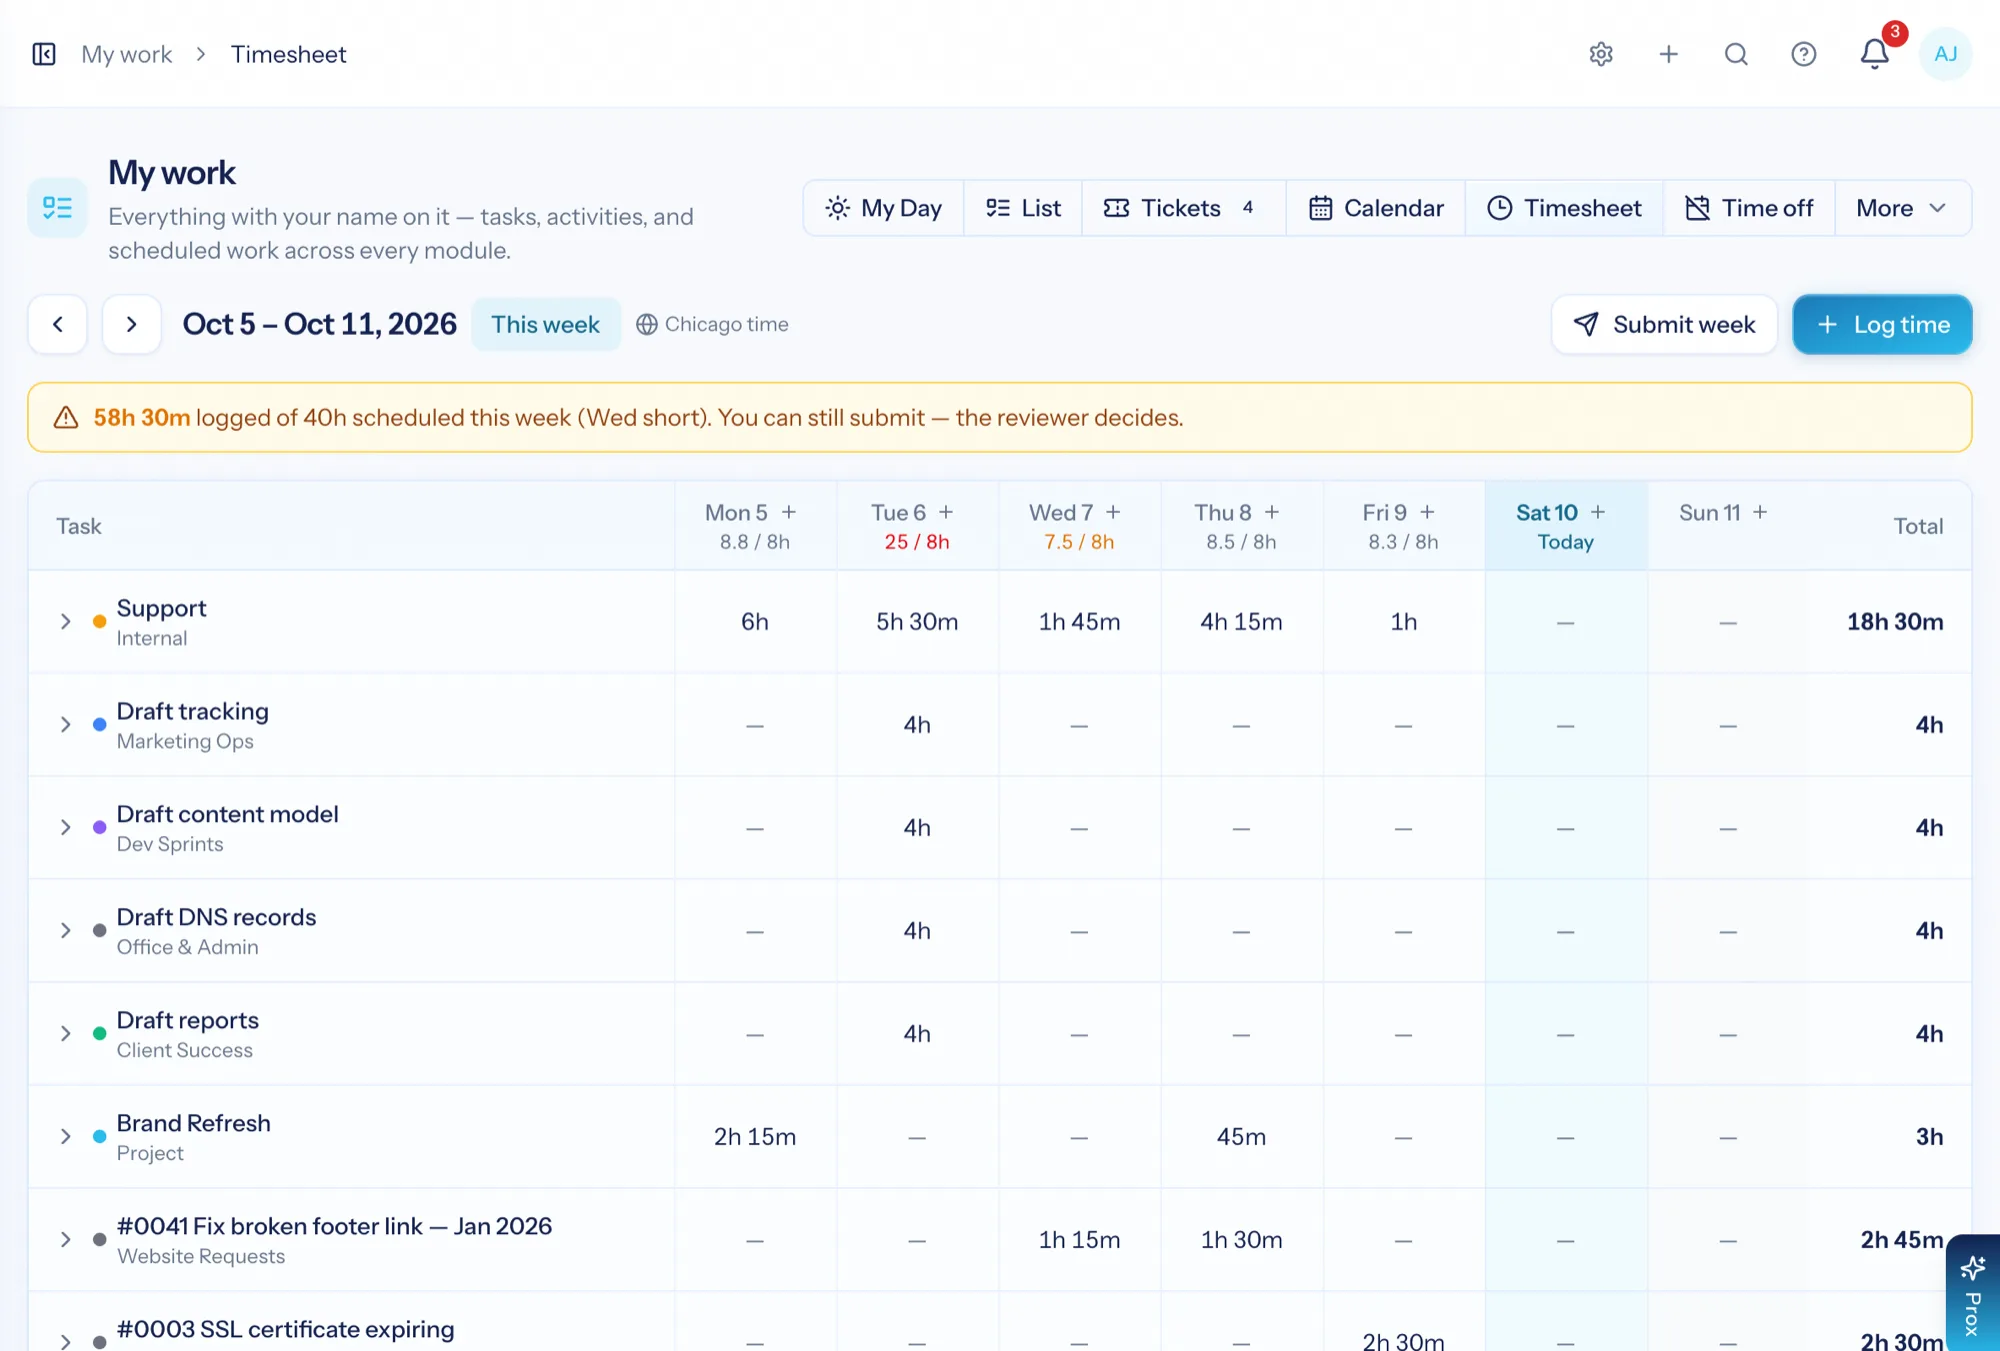
Task: Go to previous week arrow
Action: [x=58, y=324]
